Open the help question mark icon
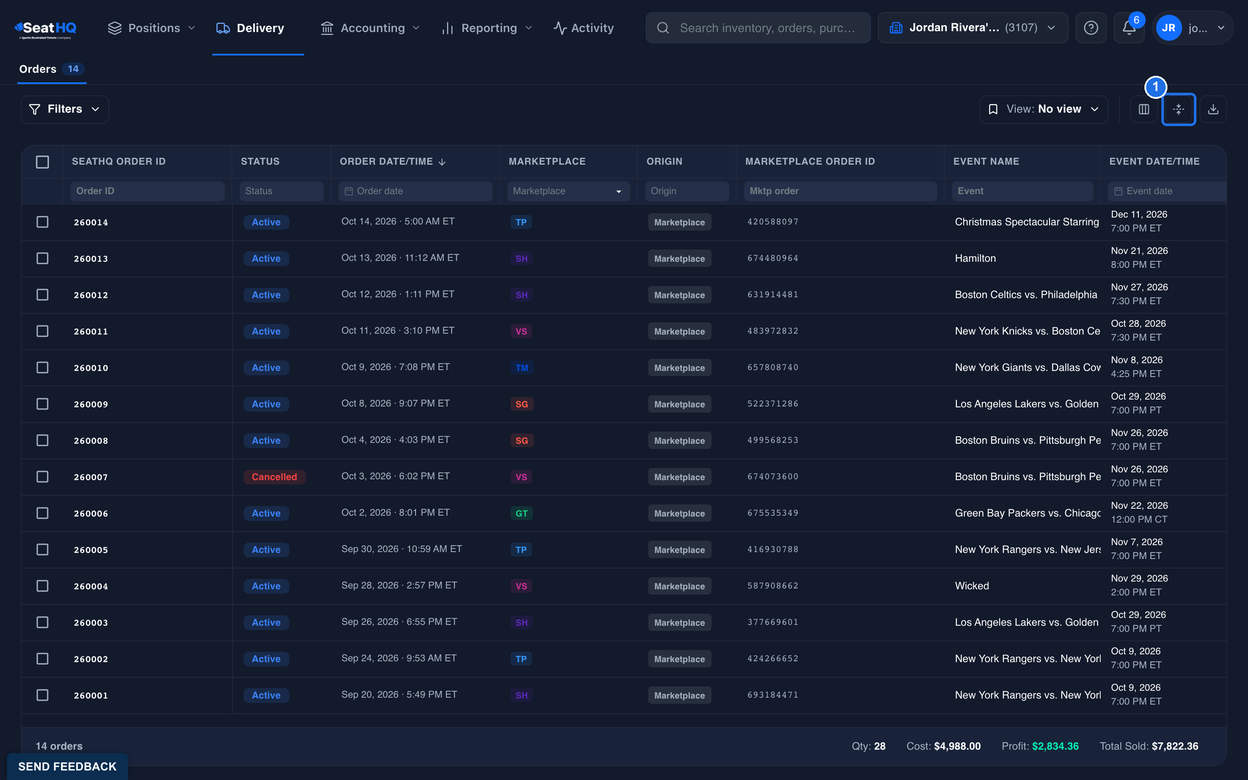The height and width of the screenshot is (780, 1248). [x=1091, y=28]
